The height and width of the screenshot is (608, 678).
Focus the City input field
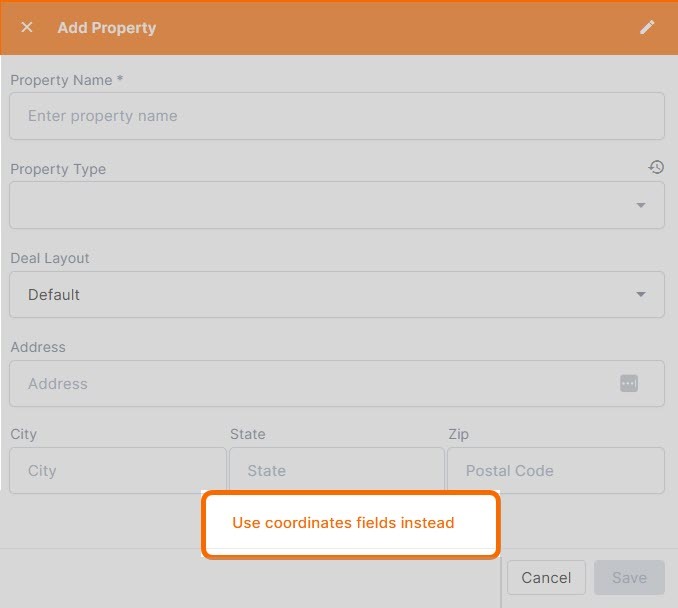pos(118,471)
